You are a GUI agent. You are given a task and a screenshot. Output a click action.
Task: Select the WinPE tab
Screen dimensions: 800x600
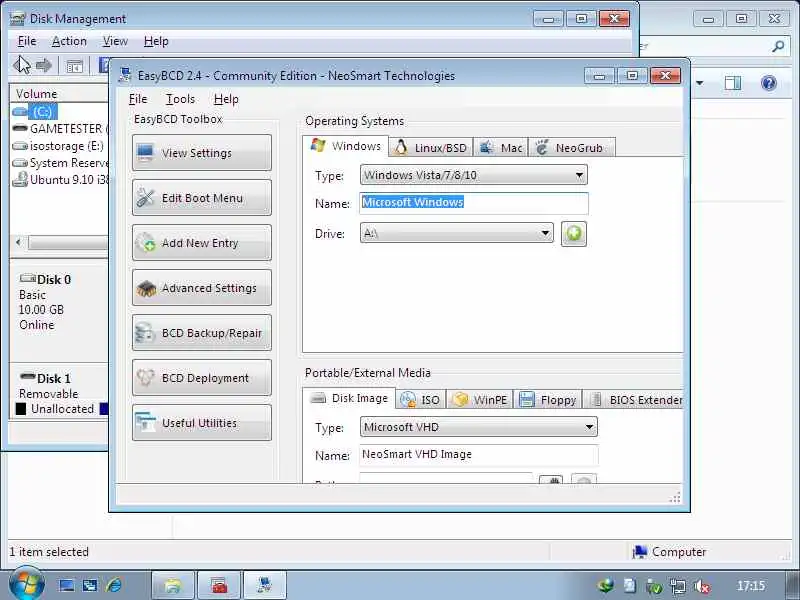[480, 399]
